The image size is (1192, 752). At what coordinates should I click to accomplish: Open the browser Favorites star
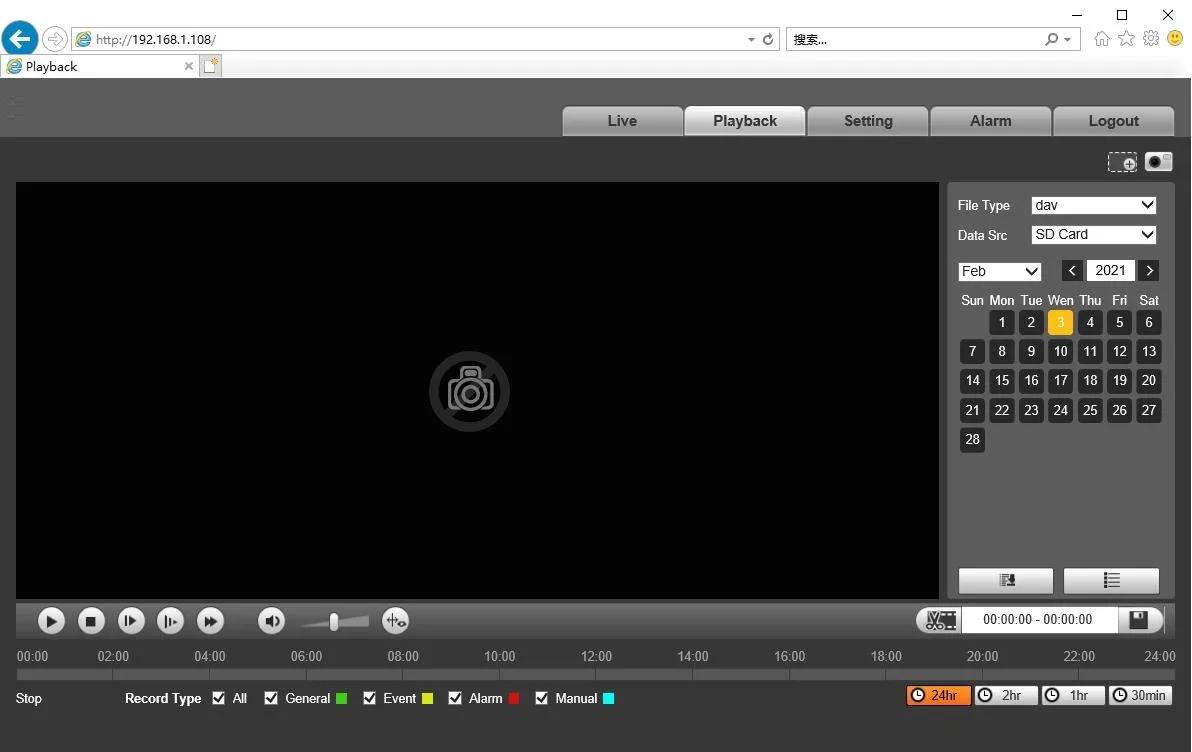click(x=1126, y=39)
